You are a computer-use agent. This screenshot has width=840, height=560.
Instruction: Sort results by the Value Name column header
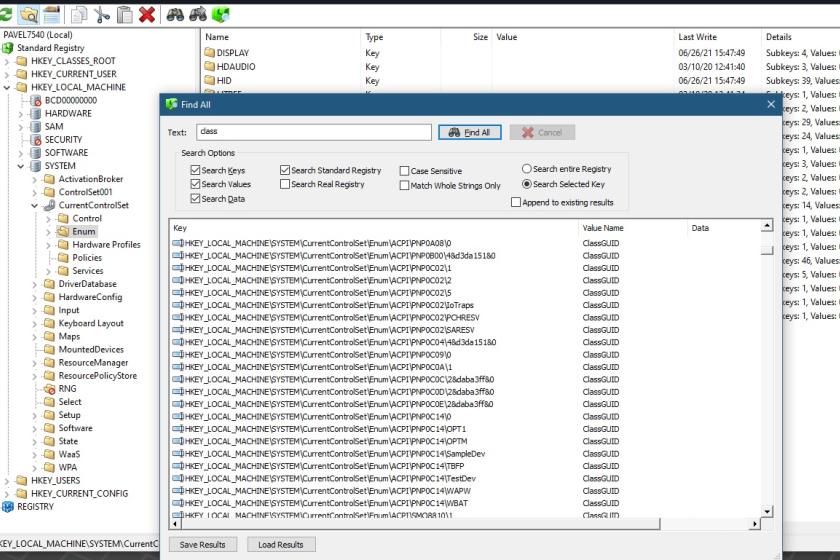pos(633,228)
